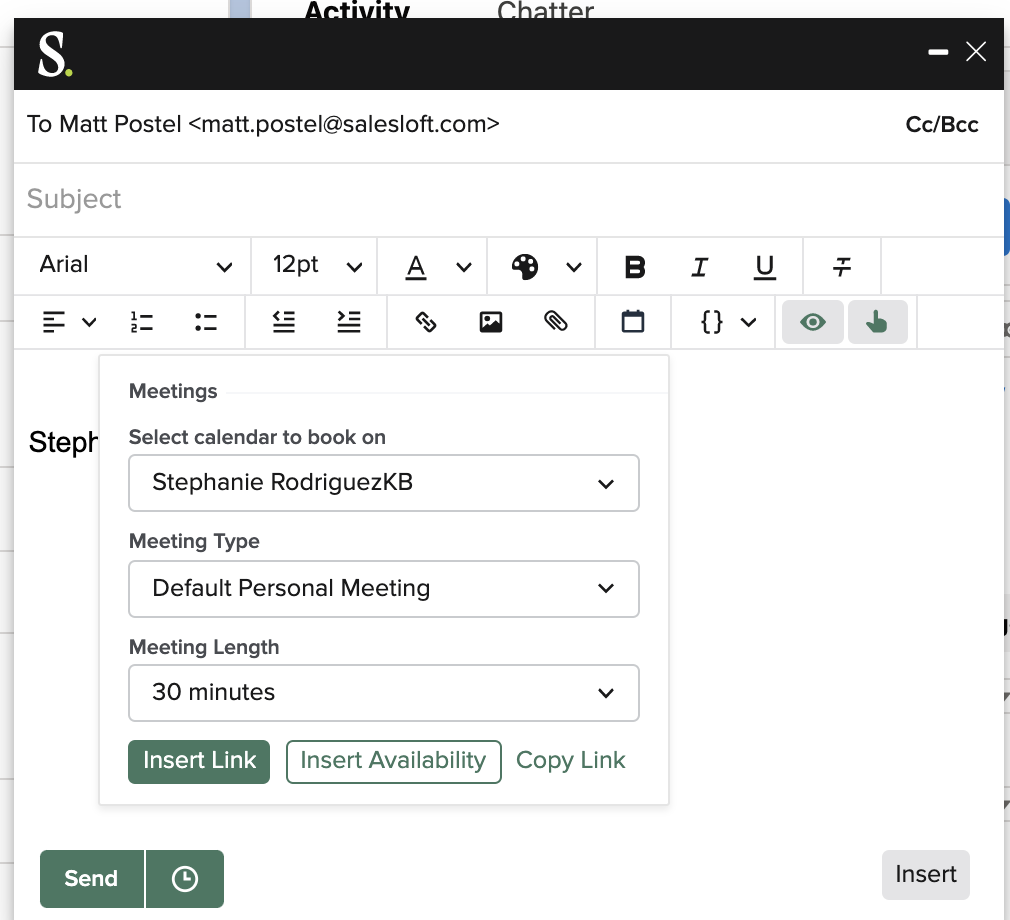Click the text color A icon
The image size is (1010, 920).
[x=416, y=266]
